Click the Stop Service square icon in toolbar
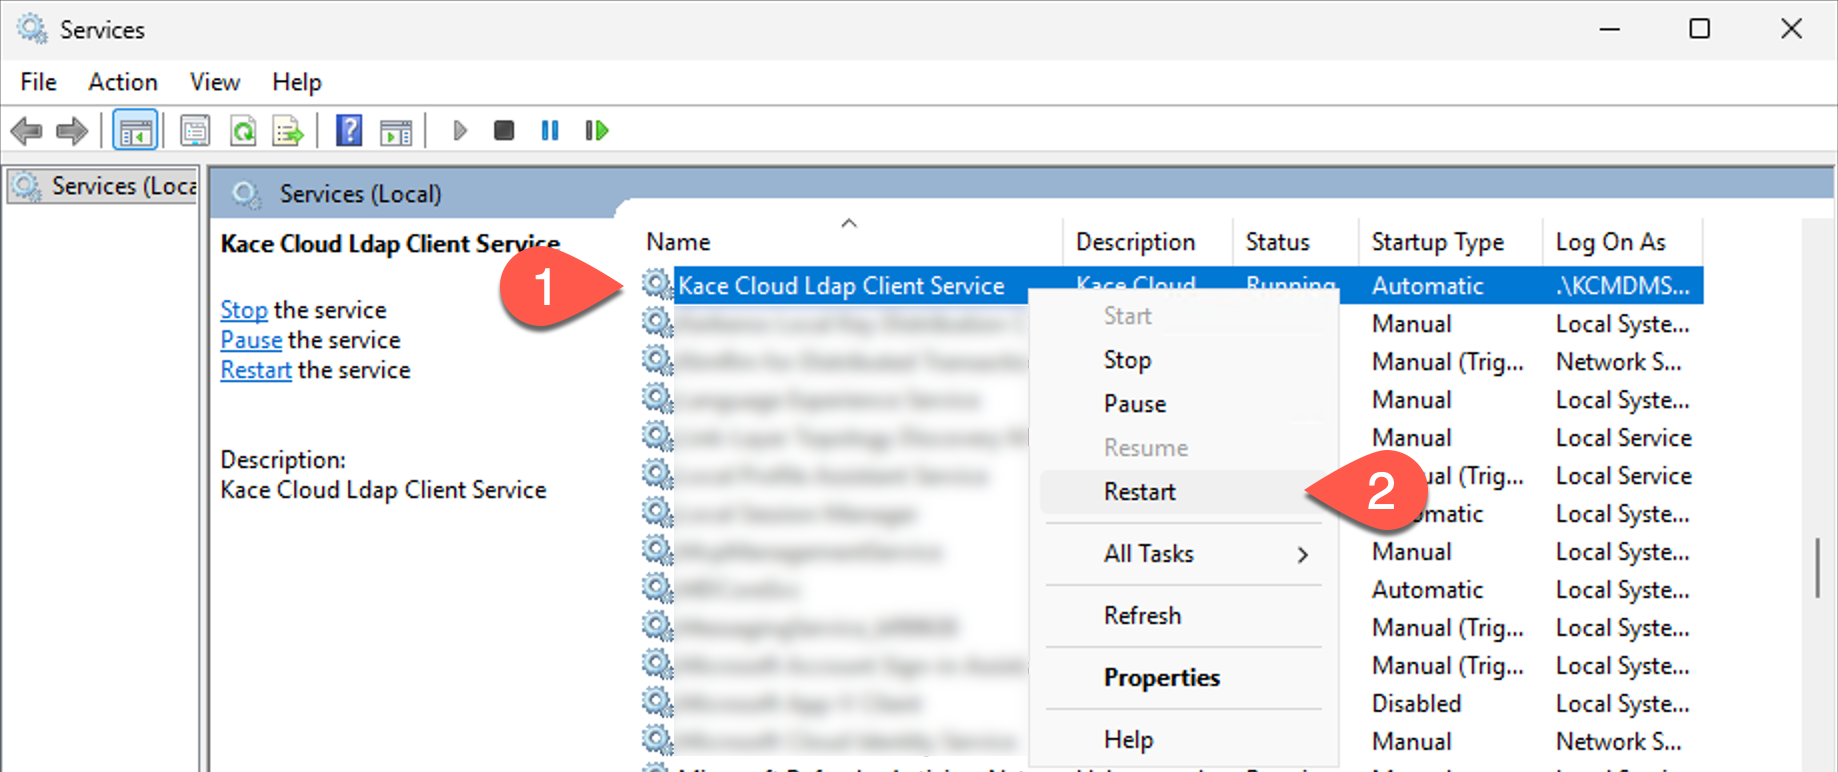 pyautogui.click(x=504, y=131)
